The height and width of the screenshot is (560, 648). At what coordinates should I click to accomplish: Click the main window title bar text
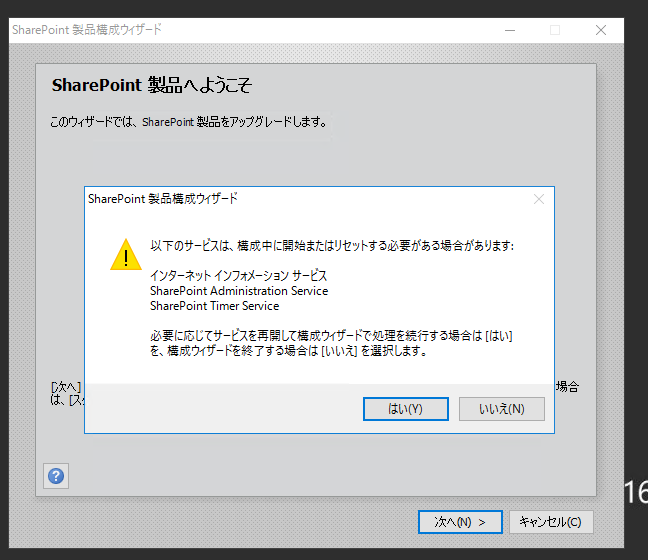coord(87,30)
